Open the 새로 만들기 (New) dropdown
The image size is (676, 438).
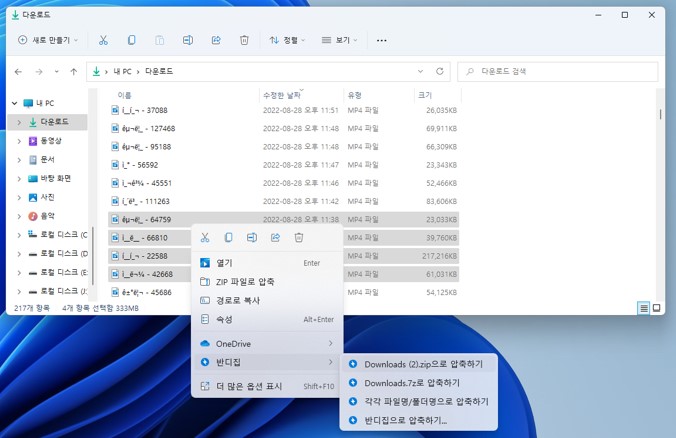[48, 40]
